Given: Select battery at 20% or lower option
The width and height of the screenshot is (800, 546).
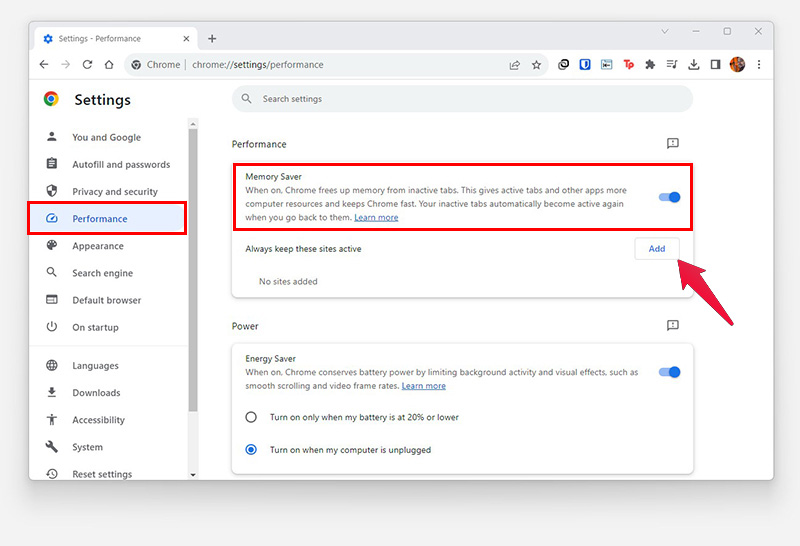Looking at the screenshot, I should [251, 417].
